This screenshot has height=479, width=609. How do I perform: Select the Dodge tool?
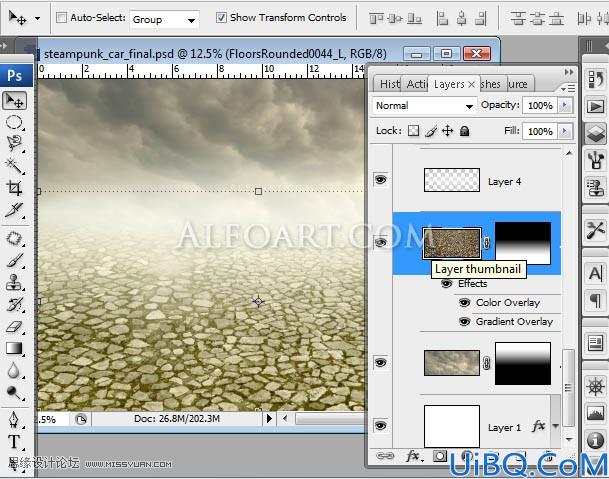(x=14, y=393)
